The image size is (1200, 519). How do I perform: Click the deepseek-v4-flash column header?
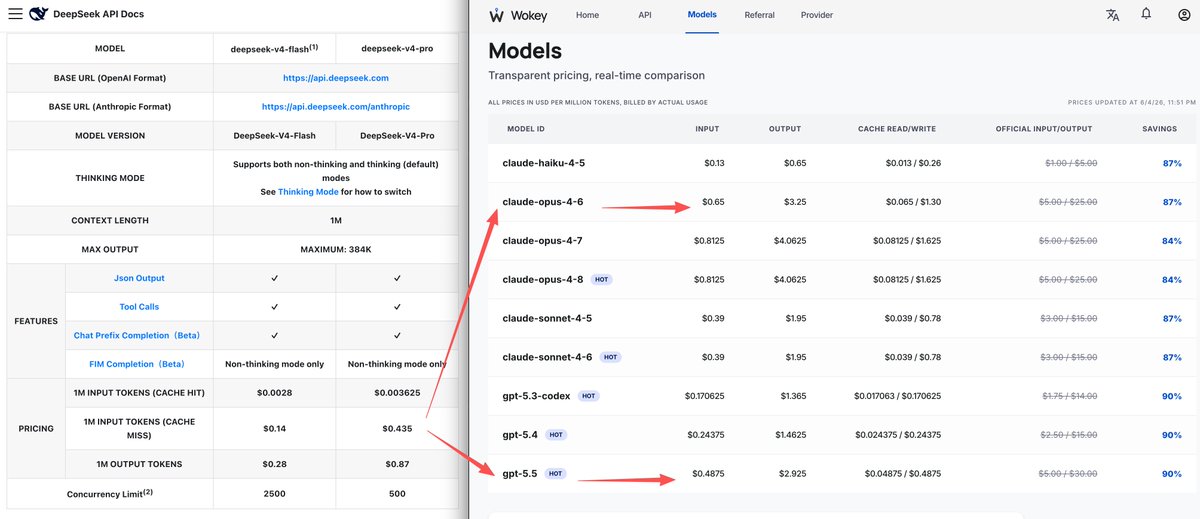point(274,48)
